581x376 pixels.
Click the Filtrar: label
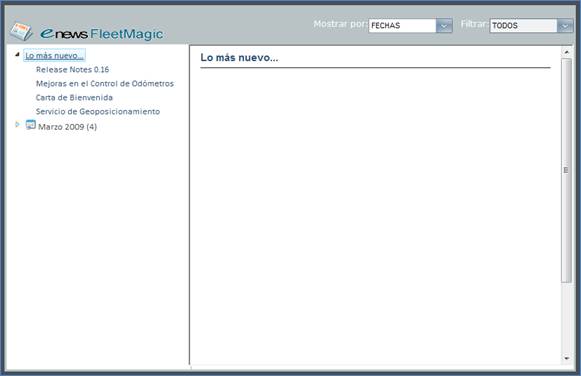point(474,24)
